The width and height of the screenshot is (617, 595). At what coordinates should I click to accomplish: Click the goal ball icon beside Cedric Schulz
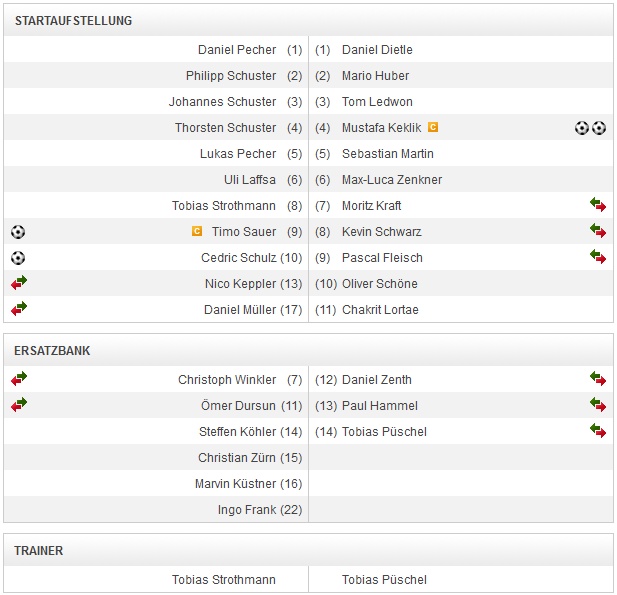(18, 258)
